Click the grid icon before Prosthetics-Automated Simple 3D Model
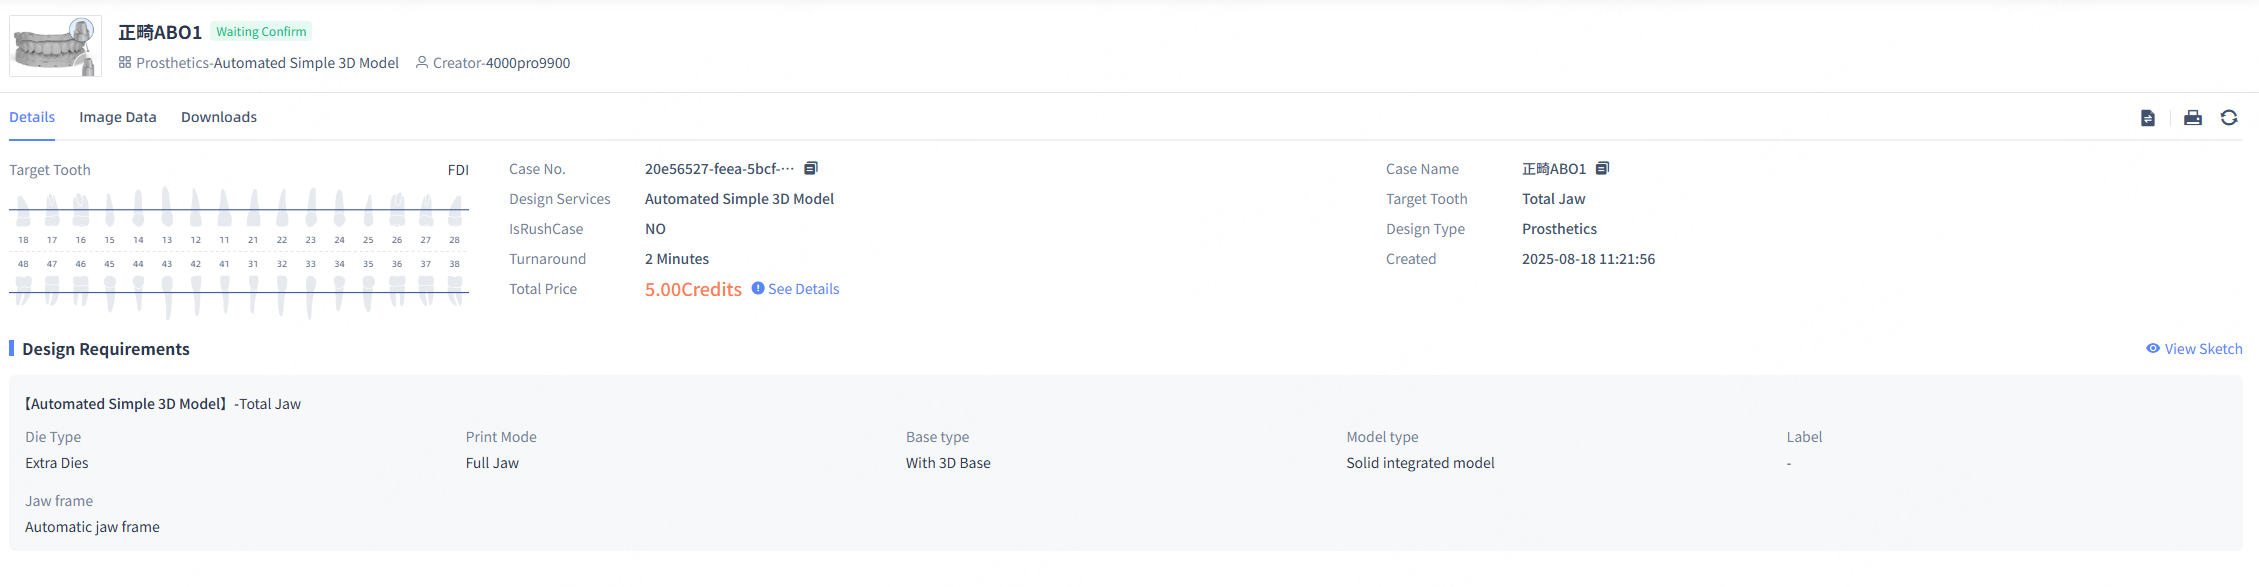The height and width of the screenshot is (587, 2259). click(125, 62)
